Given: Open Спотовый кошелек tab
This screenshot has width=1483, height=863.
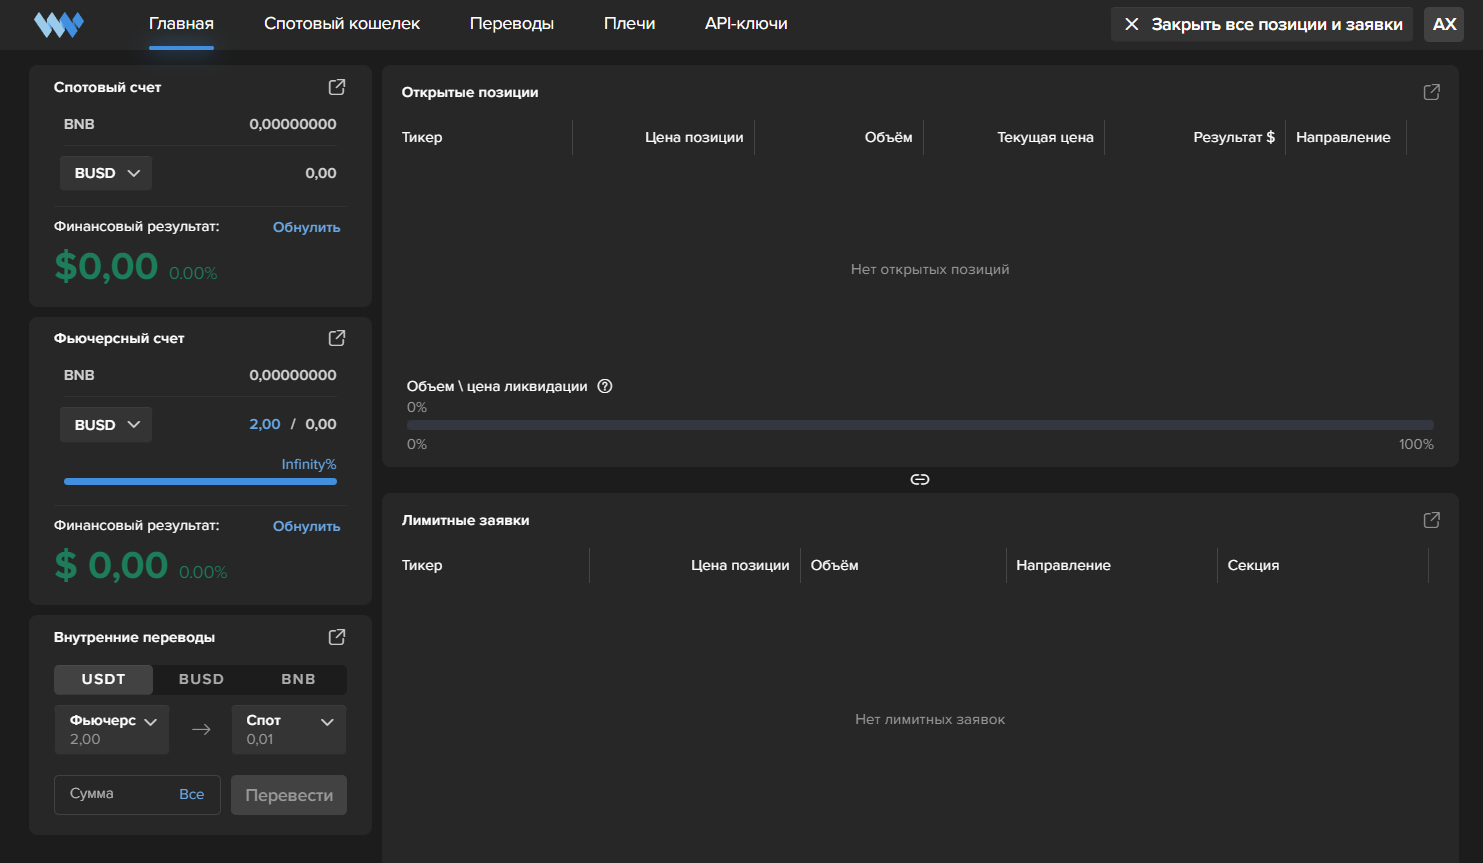Looking at the screenshot, I should point(342,24).
